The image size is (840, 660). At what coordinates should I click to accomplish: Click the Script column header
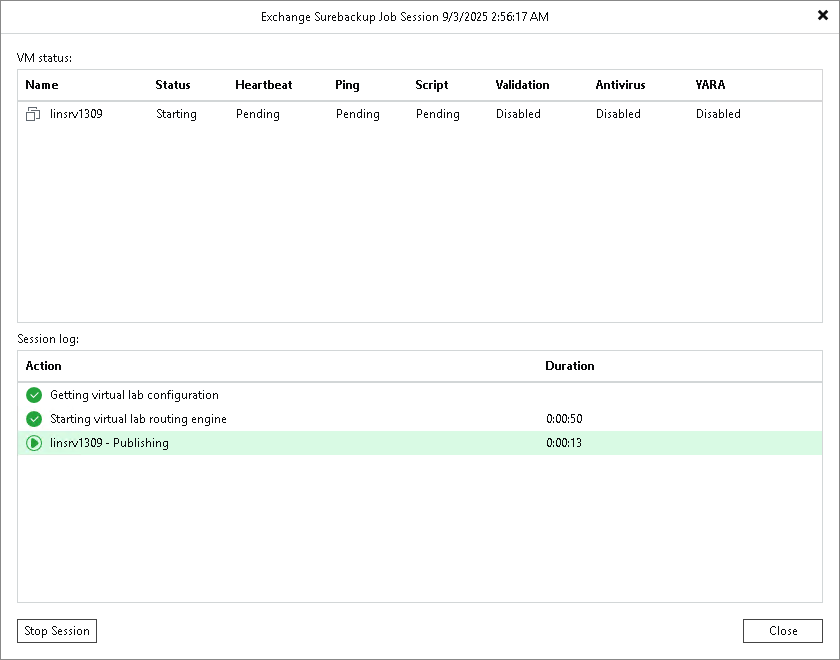(431, 85)
